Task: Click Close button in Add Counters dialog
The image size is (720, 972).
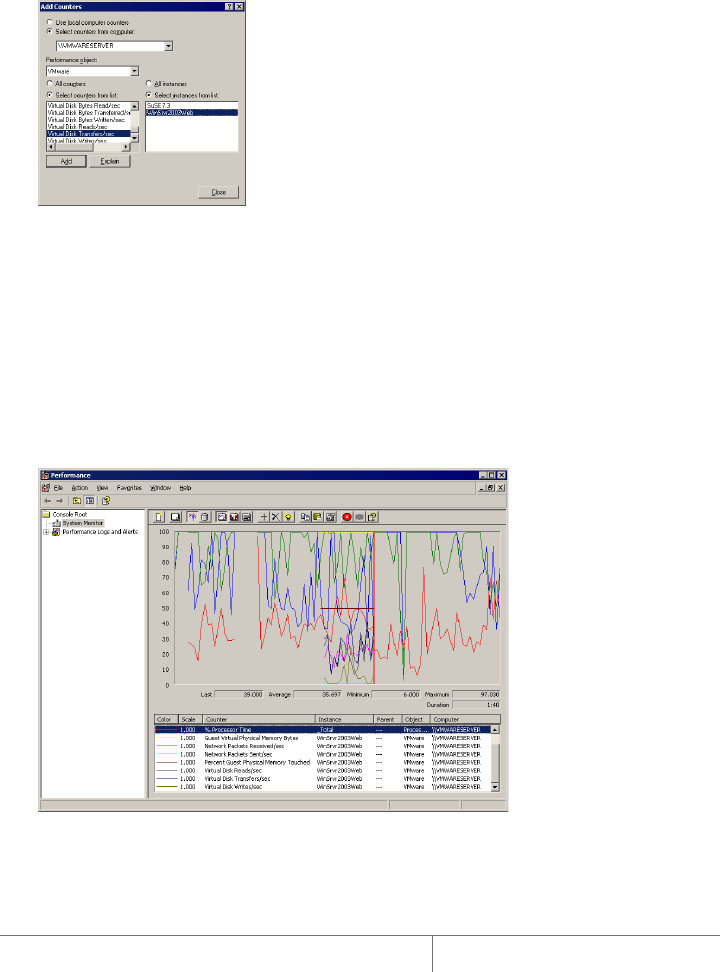Action: tap(218, 192)
